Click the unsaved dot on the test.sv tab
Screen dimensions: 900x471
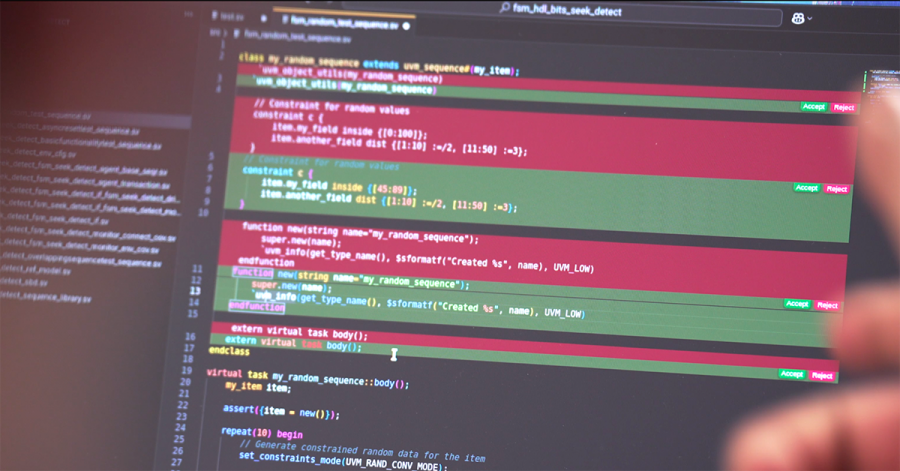pyautogui.click(x=263, y=18)
